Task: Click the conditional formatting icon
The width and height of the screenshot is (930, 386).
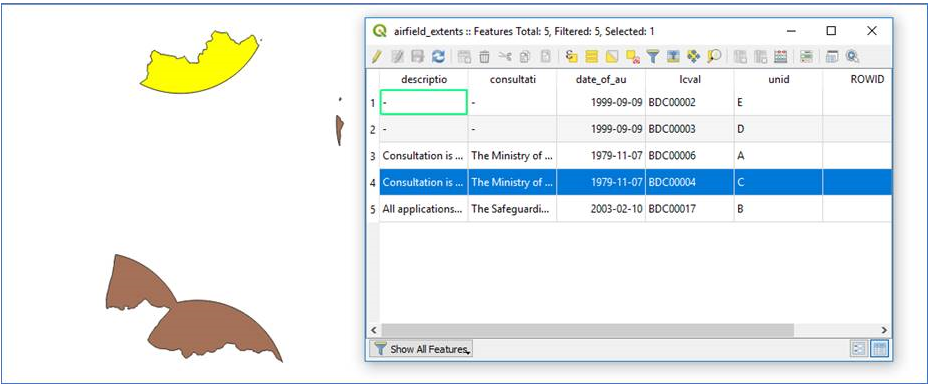Action: click(x=806, y=56)
